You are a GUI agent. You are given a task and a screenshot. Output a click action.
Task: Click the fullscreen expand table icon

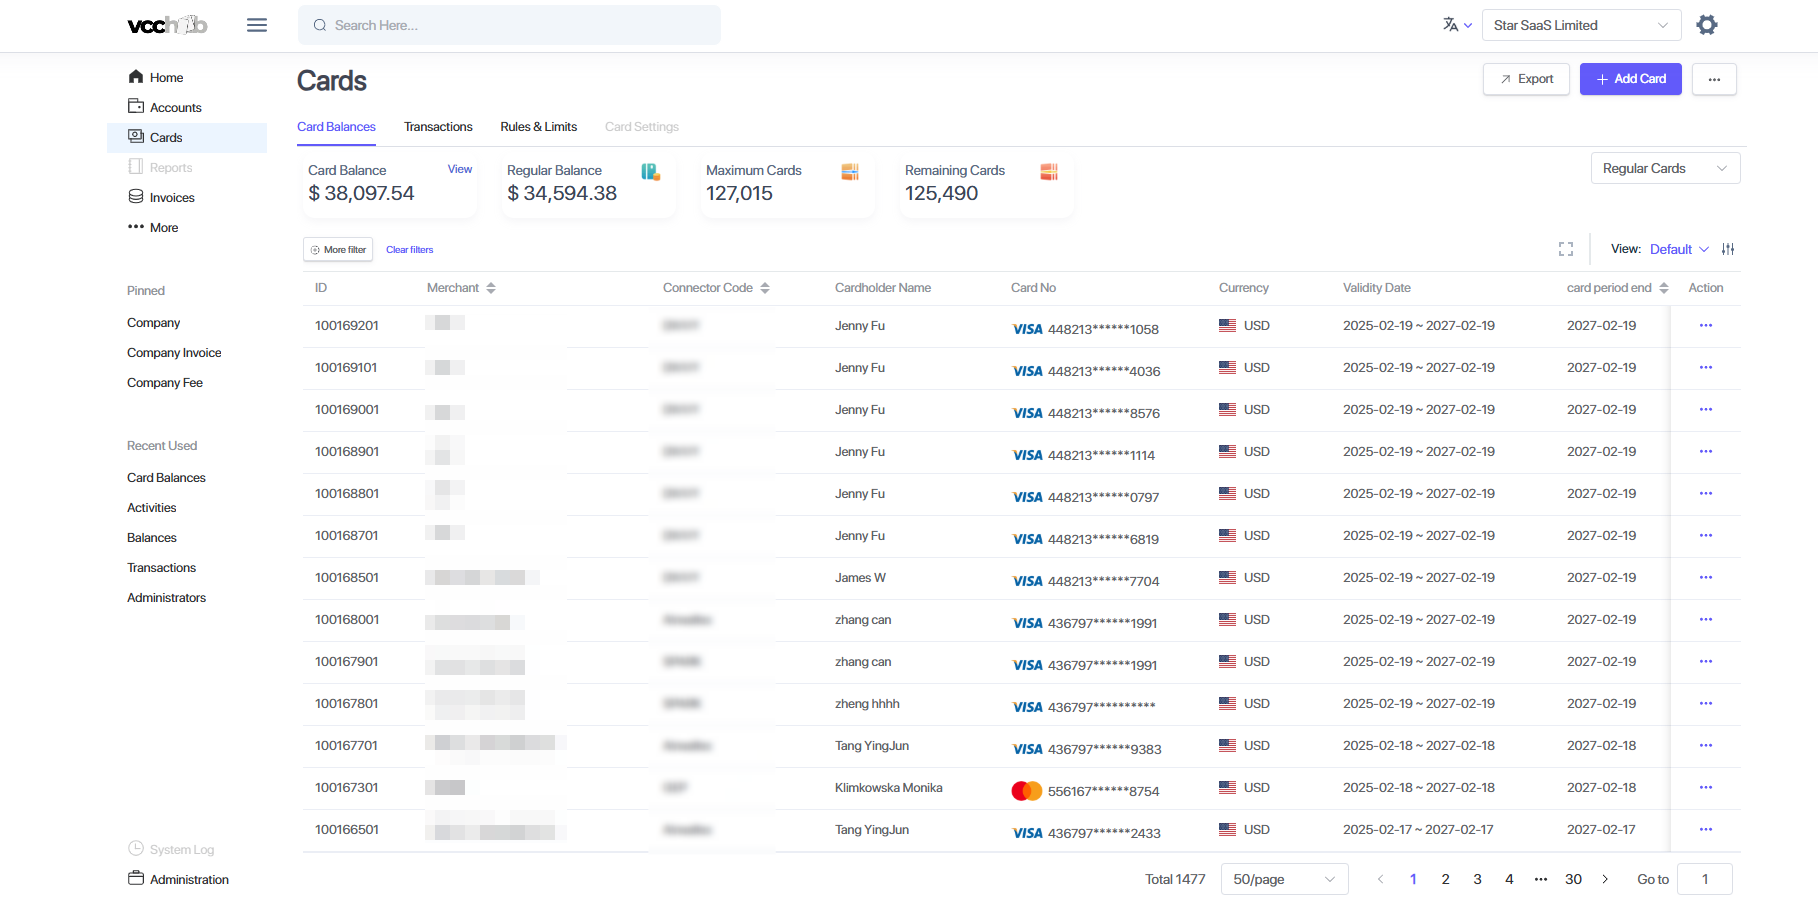click(1566, 249)
